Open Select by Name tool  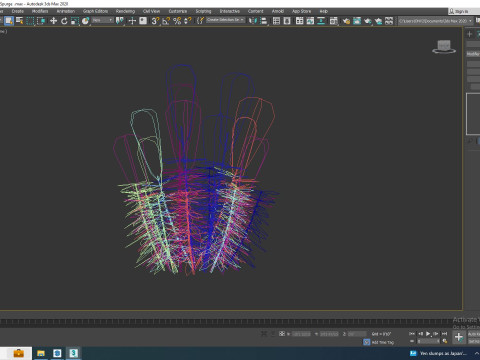coord(20,21)
